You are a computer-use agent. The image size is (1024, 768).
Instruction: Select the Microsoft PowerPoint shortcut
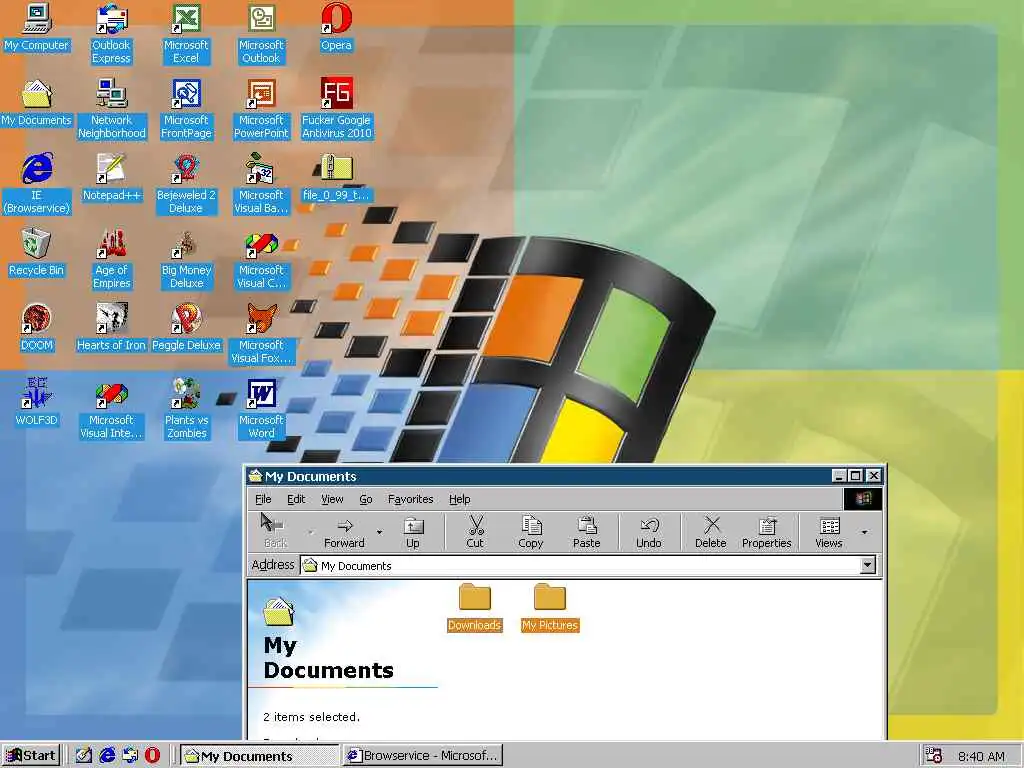pos(261,109)
